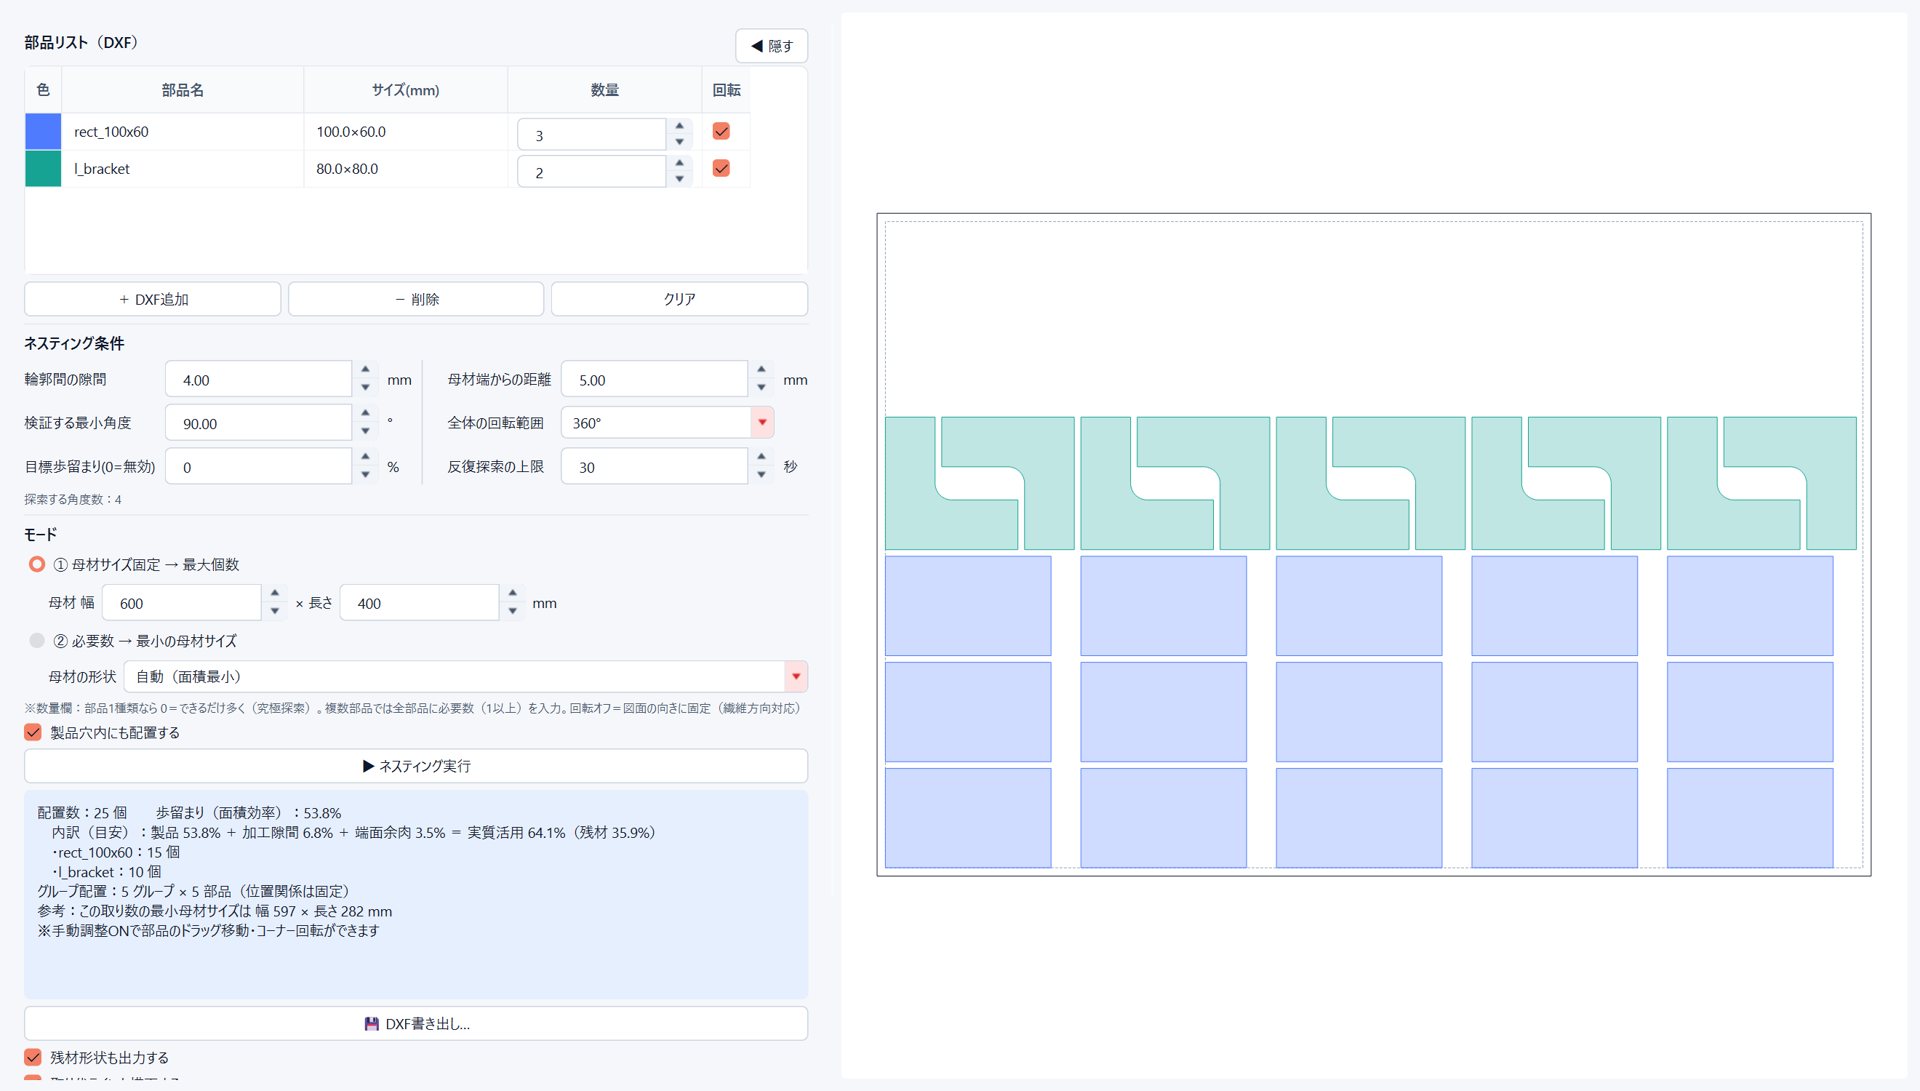This screenshot has height=1091, width=1920.
Task: Uncheck rotation checkbox for rect_100x60
Action: [x=721, y=131]
